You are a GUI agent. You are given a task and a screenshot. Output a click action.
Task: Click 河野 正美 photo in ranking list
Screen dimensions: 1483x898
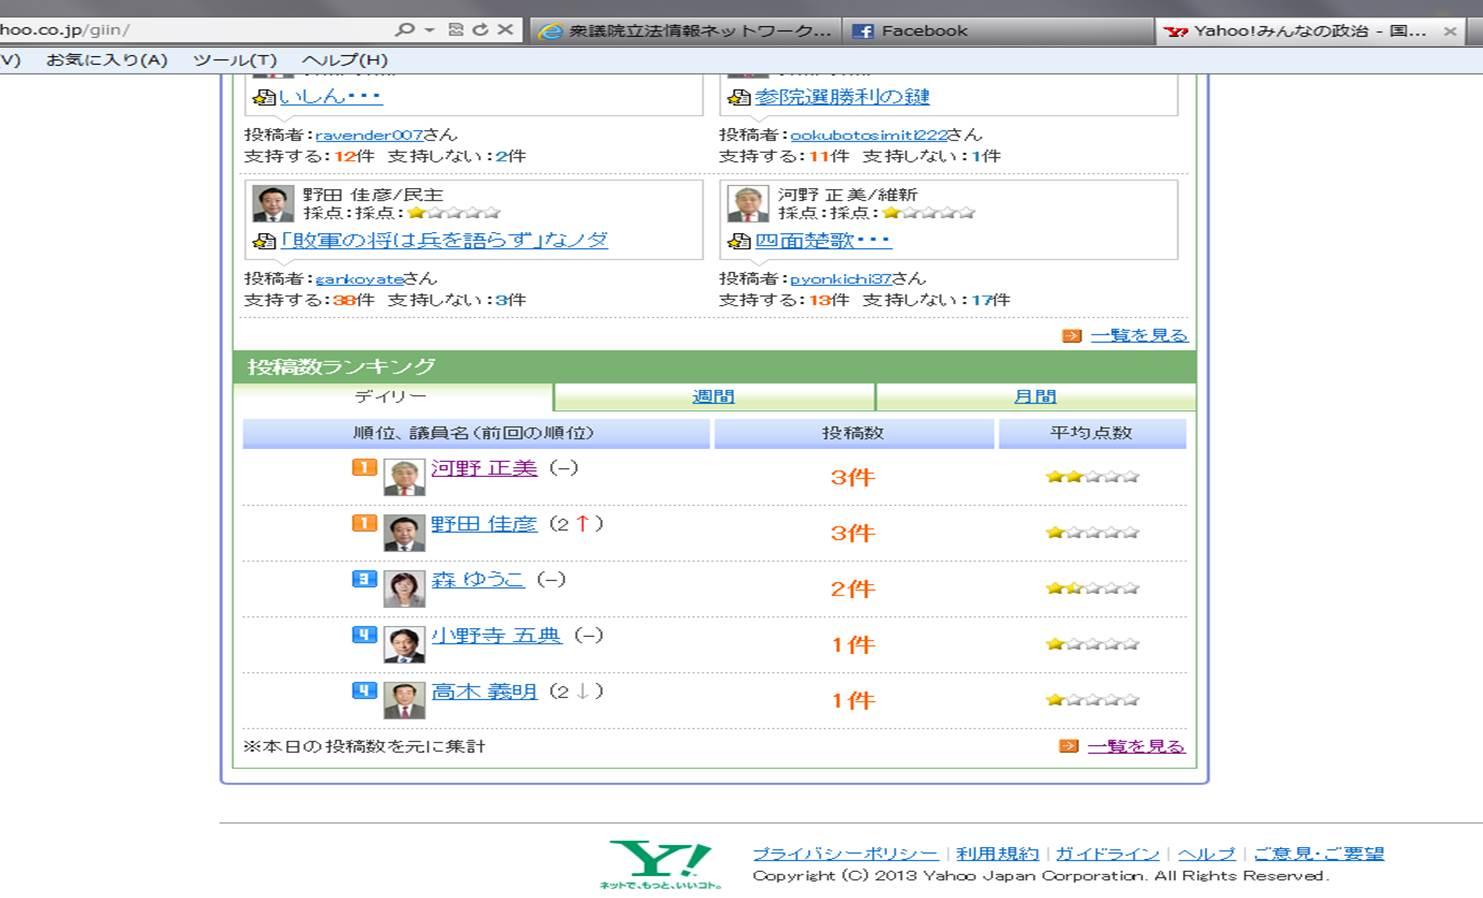(x=404, y=477)
